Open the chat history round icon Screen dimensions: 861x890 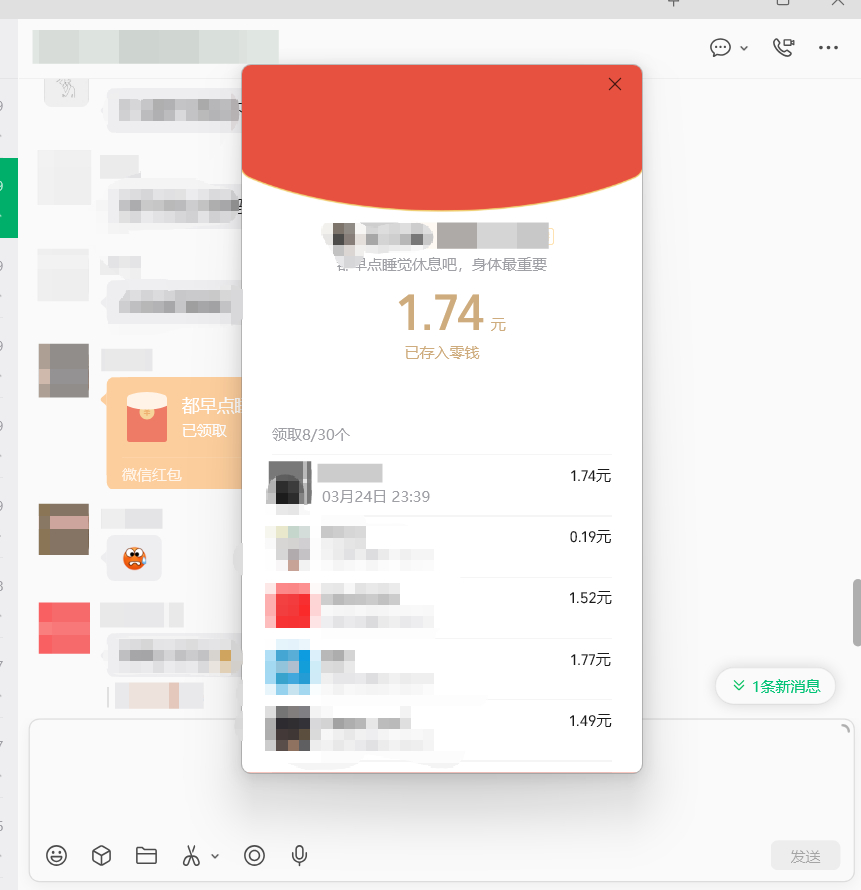coord(254,855)
